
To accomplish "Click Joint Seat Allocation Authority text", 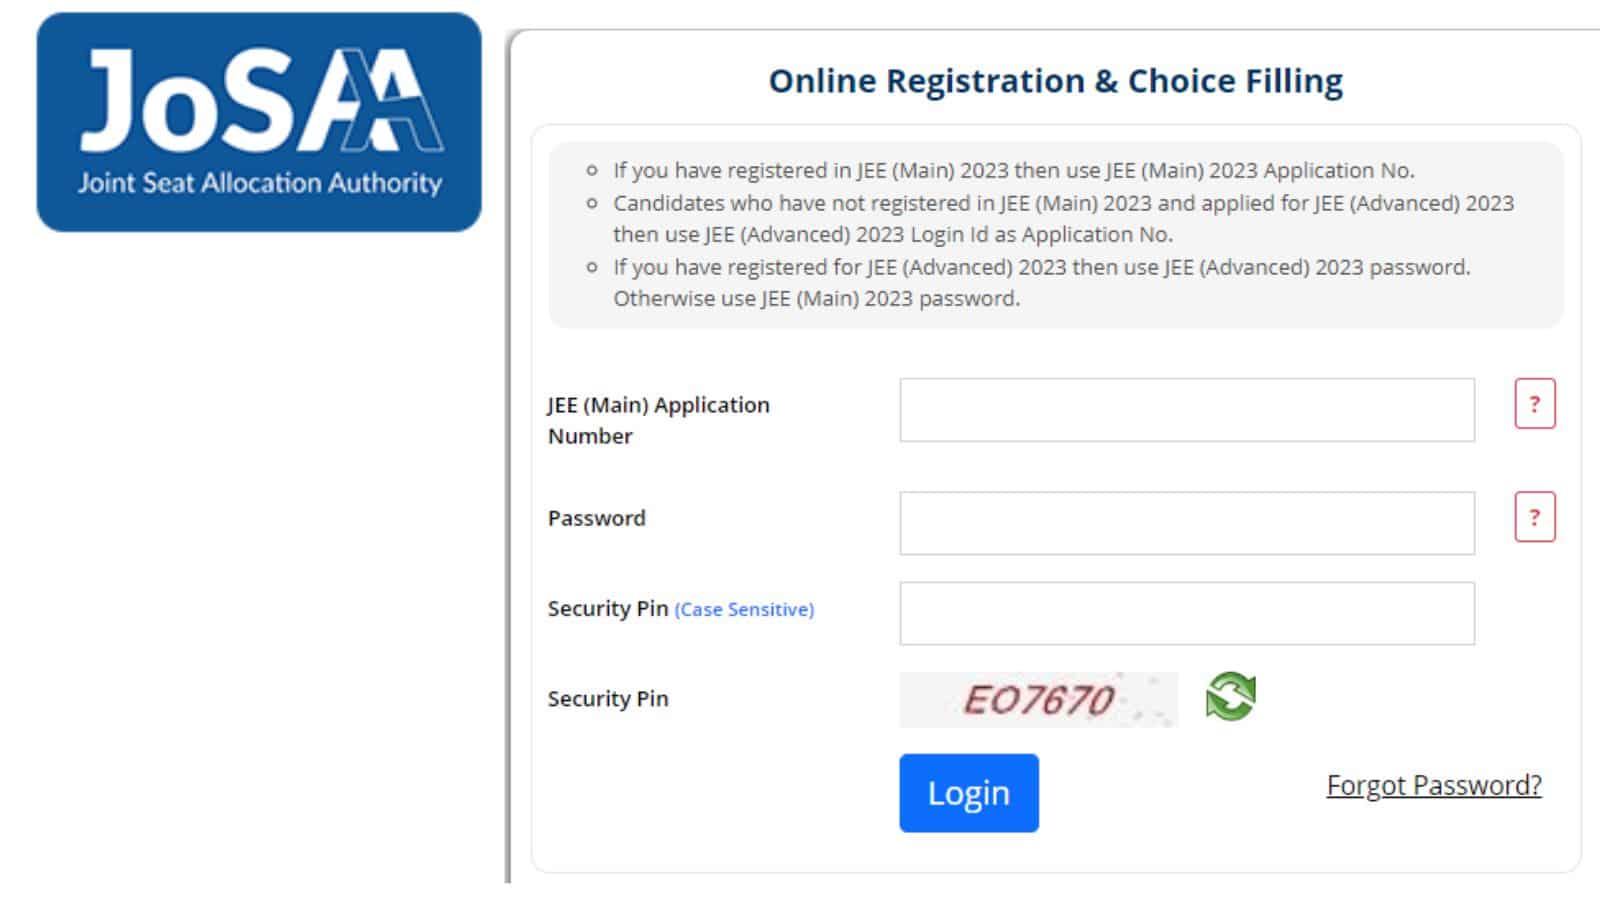I will [x=260, y=183].
